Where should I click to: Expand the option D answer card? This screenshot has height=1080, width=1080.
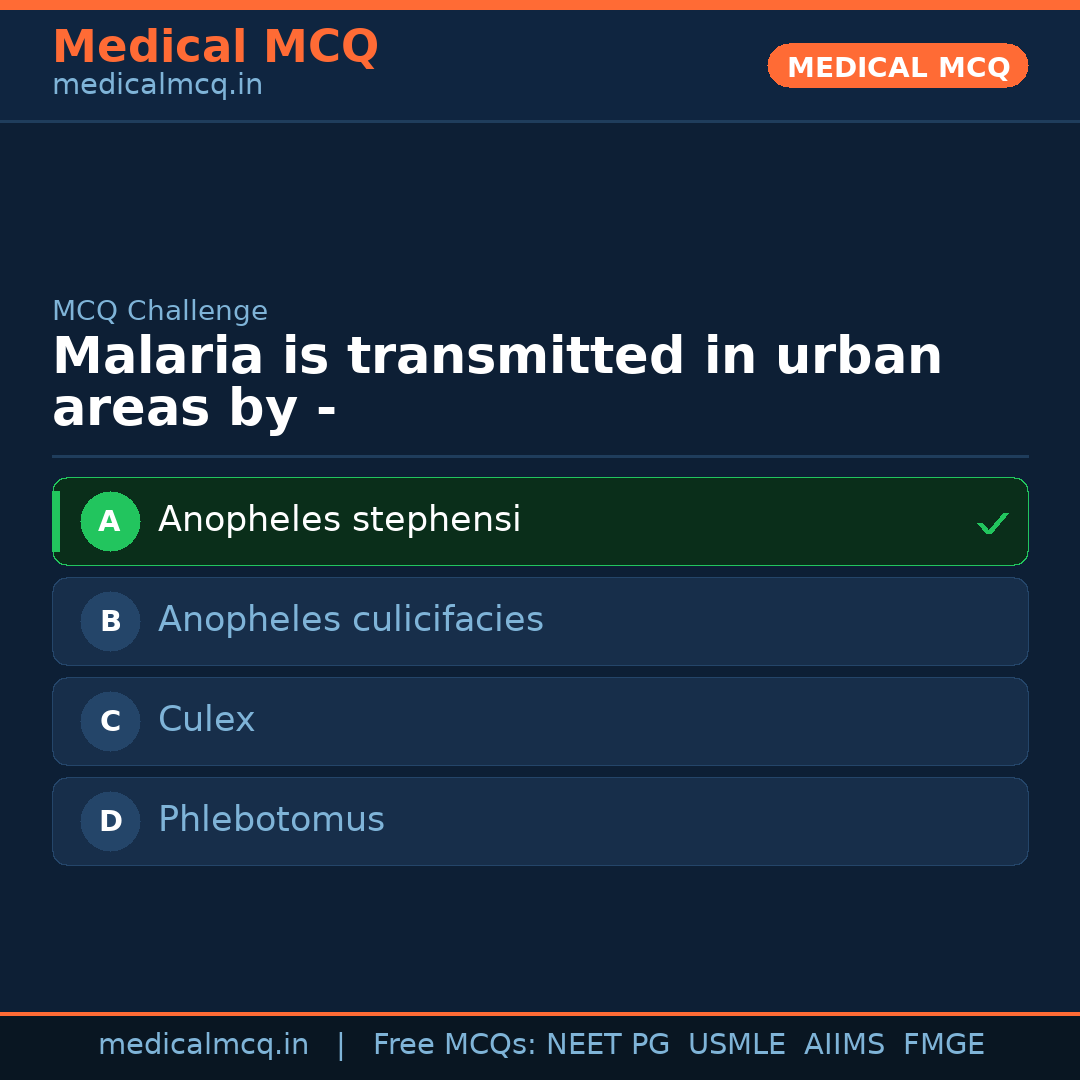tap(540, 821)
